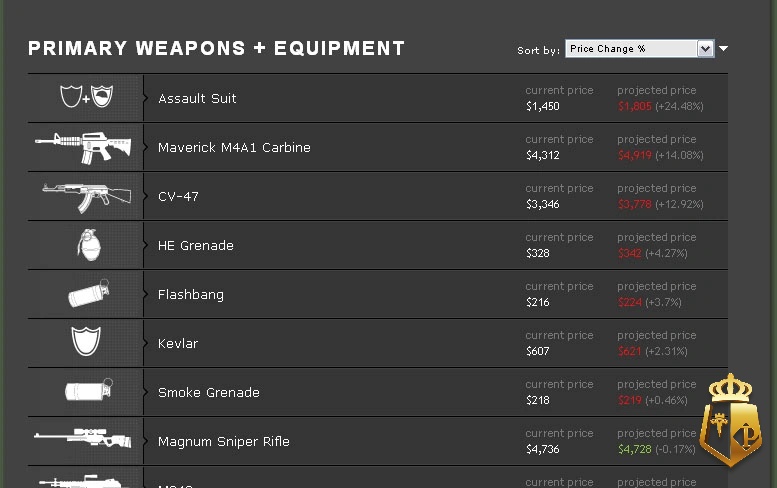Click the gold crown shield watermark logo
Viewport: 777px width, 488px height.
coord(730,420)
